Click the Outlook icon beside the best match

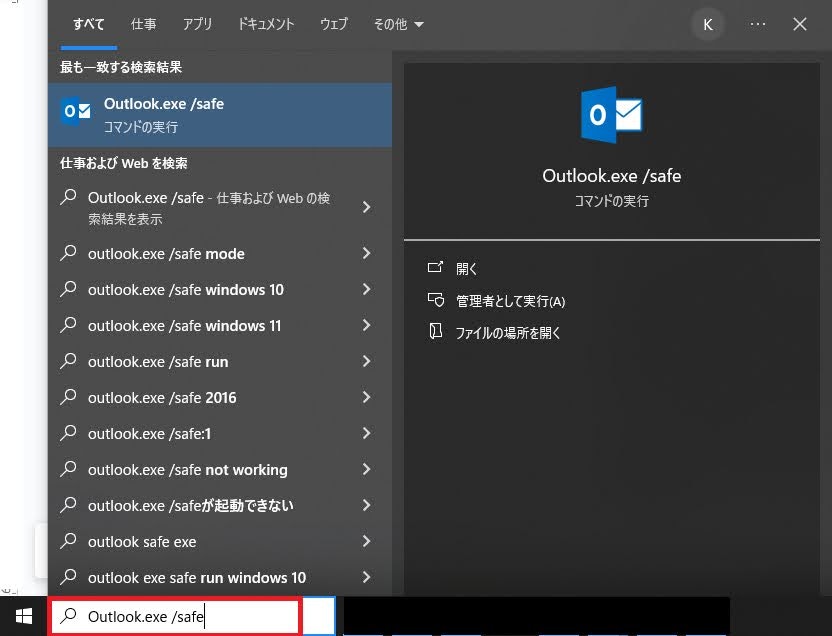coord(76,112)
